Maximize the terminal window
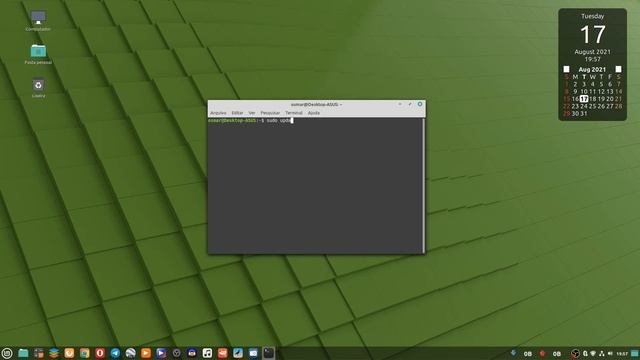Viewport: 640px width, 360px height. pos(410,104)
